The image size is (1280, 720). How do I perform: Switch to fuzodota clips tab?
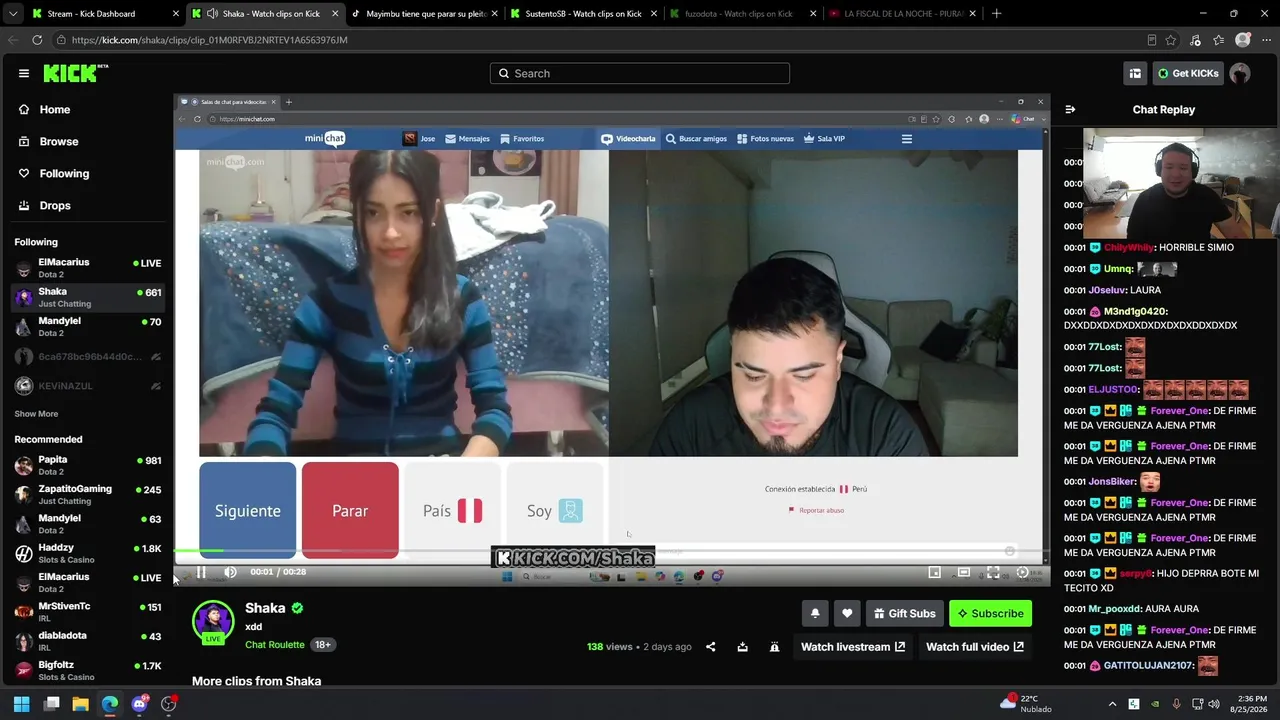[x=742, y=14]
